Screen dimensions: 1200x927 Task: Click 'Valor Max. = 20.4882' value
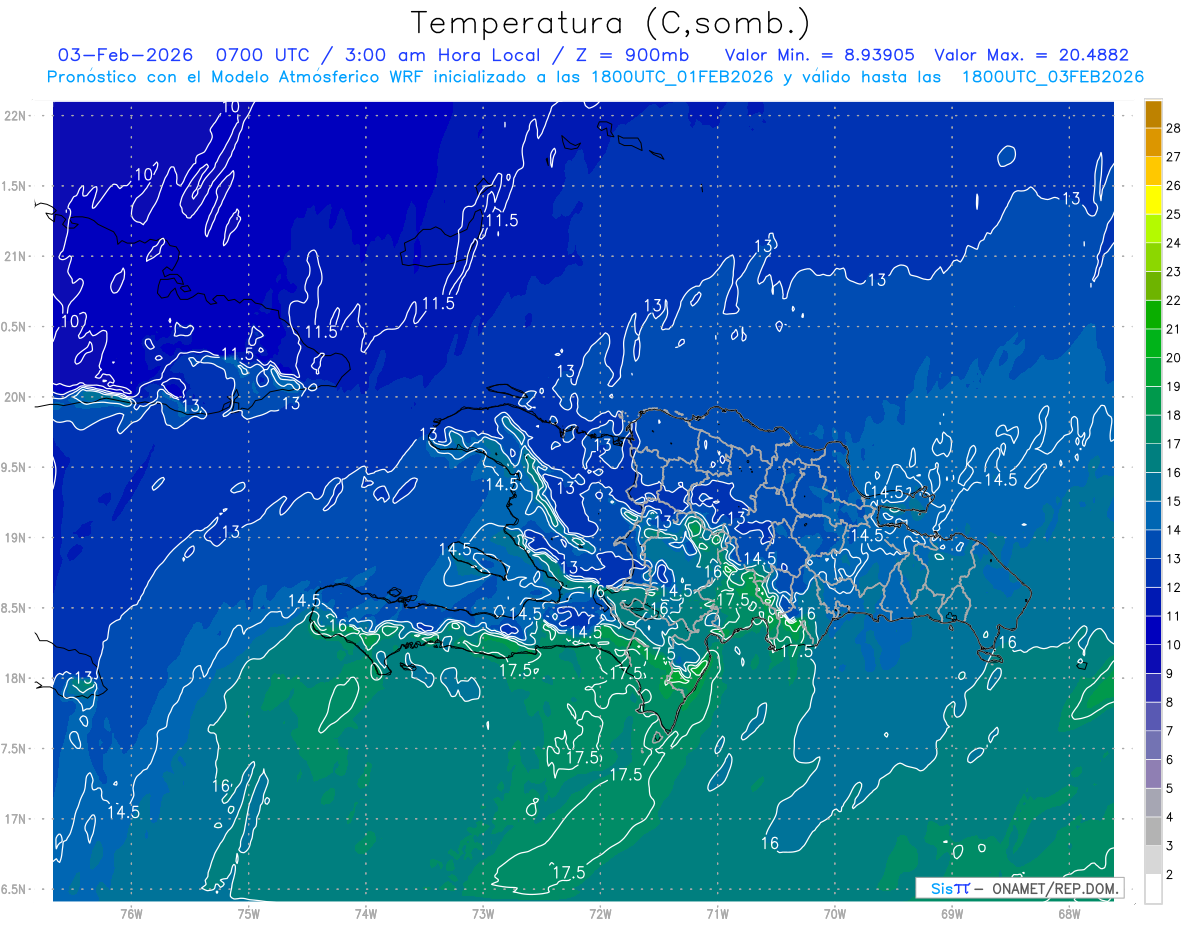[1031, 55]
